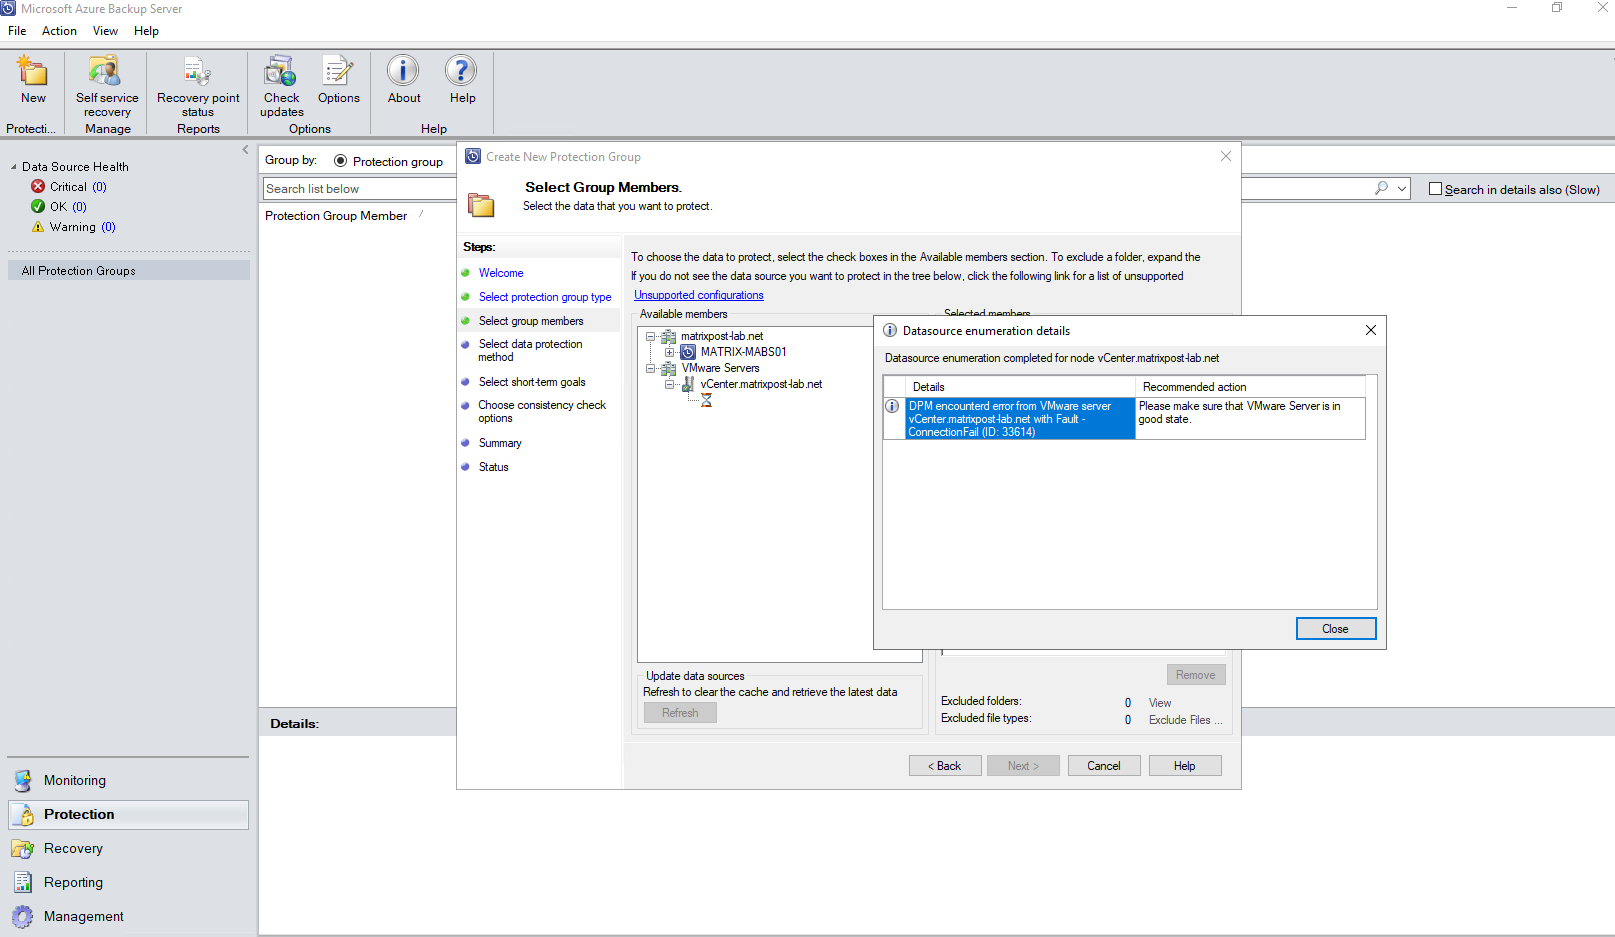
Task: Click Check updates toolbar icon
Action: [281, 71]
